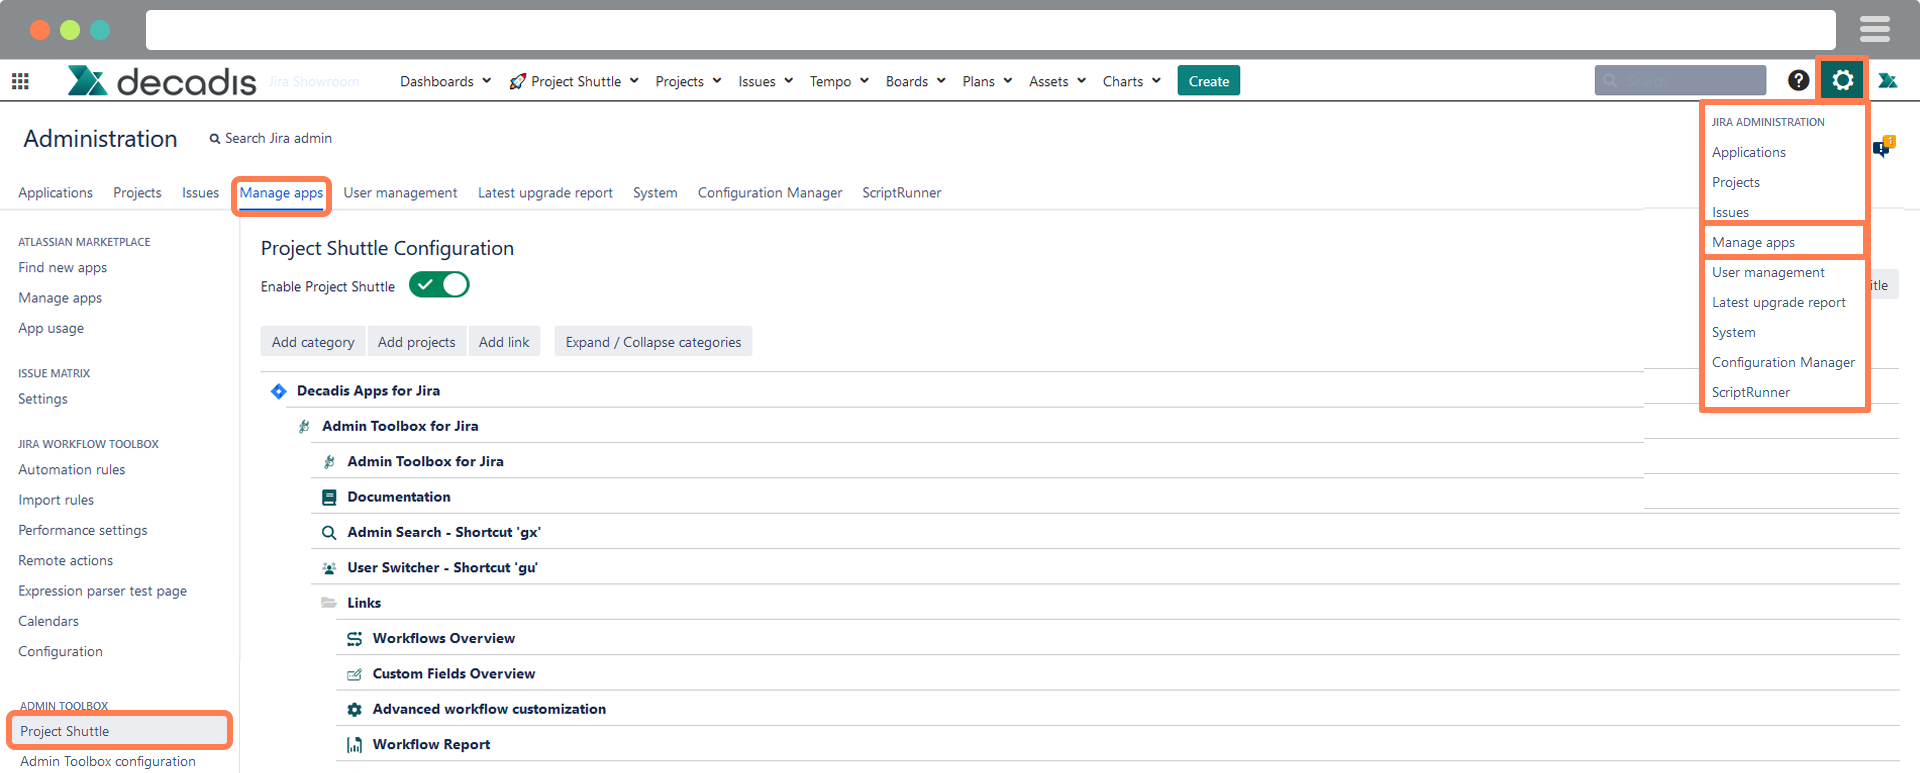
Task: Expand the Dashboards dropdown menu
Action: pos(445,81)
